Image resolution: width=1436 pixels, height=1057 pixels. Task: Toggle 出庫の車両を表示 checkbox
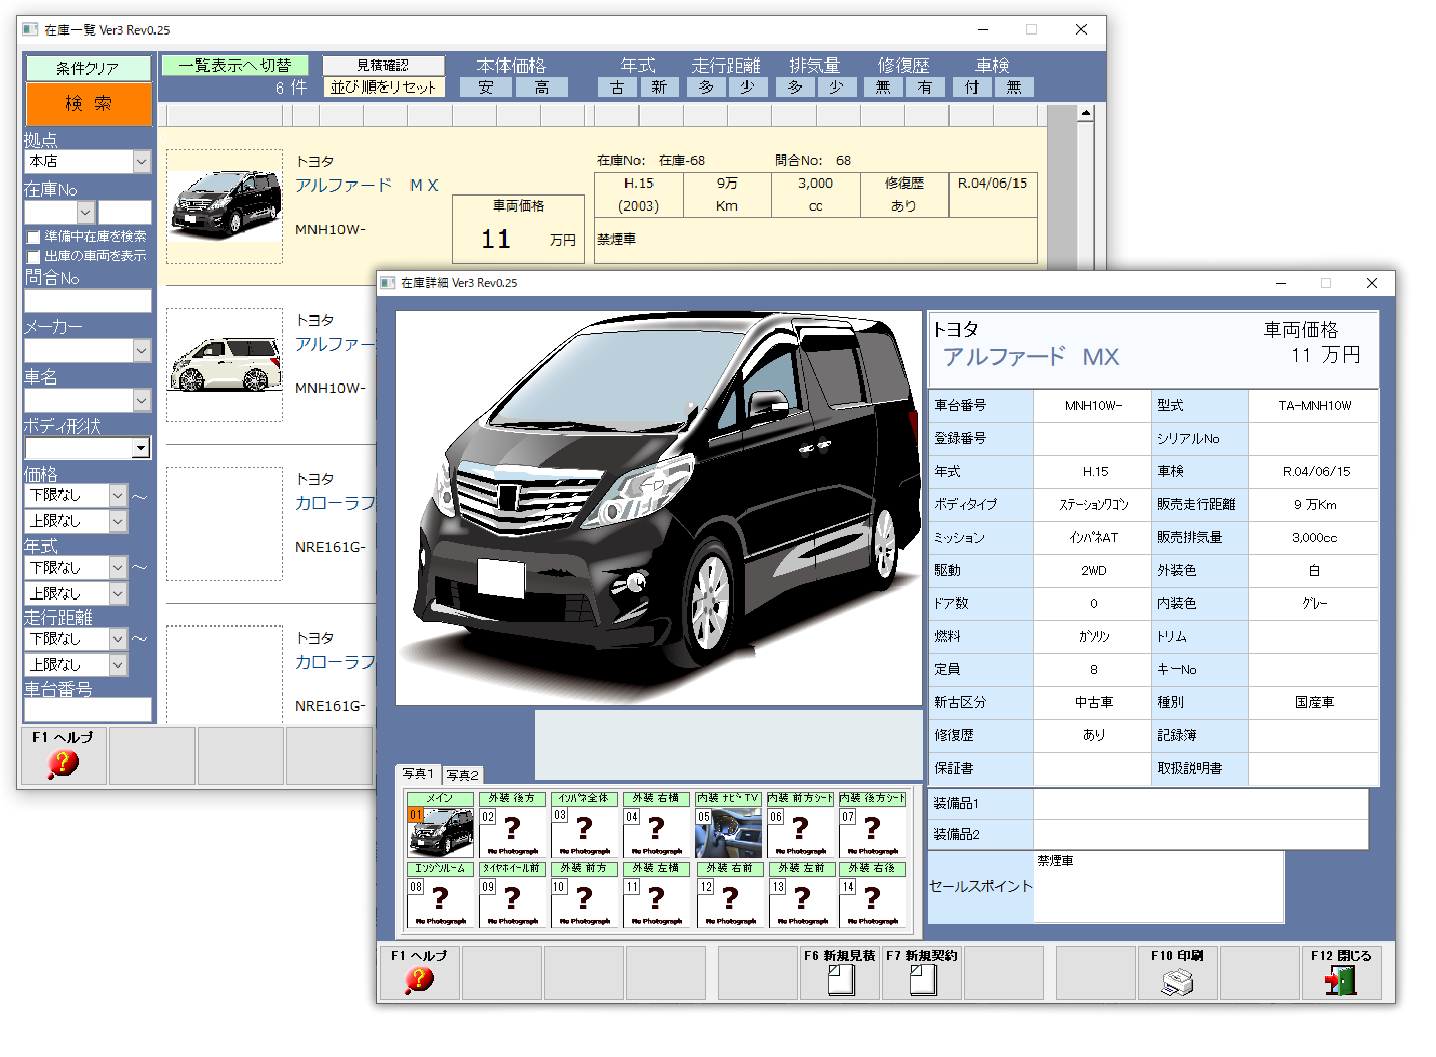click(33, 257)
